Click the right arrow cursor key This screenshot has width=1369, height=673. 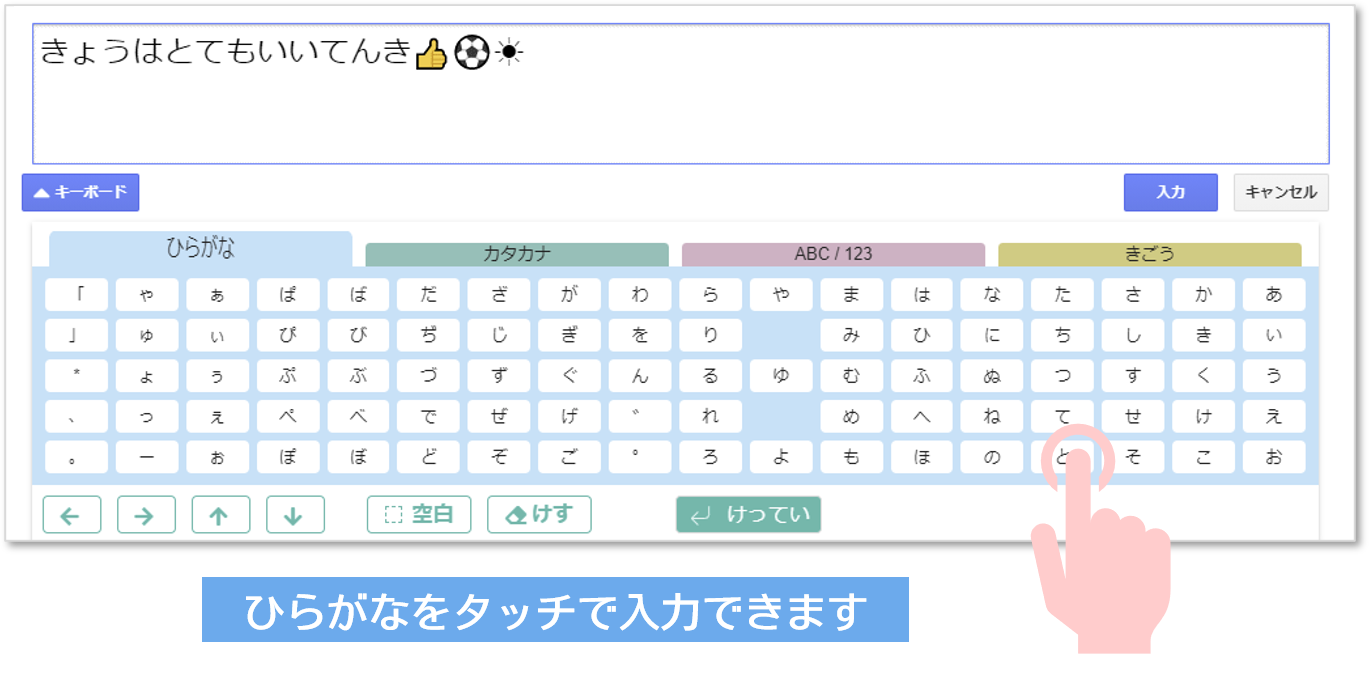[146, 515]
